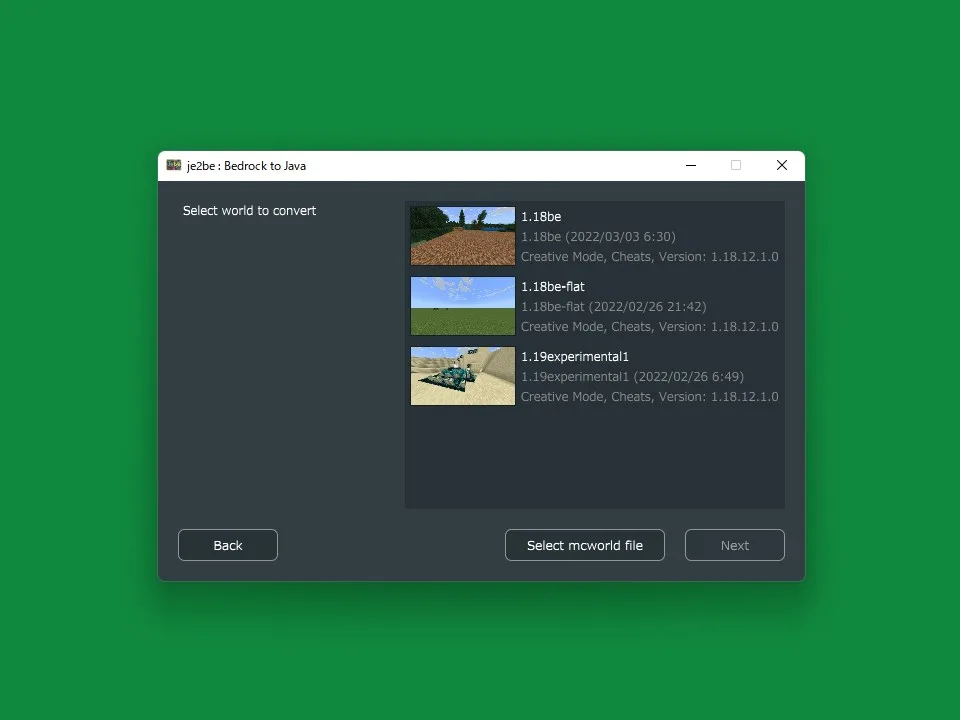The width and height of the screenshot is (960, 720).
Task: Click the 1.18be-flat date line 2022/02/26 21:42
Action: coord(613,307)
